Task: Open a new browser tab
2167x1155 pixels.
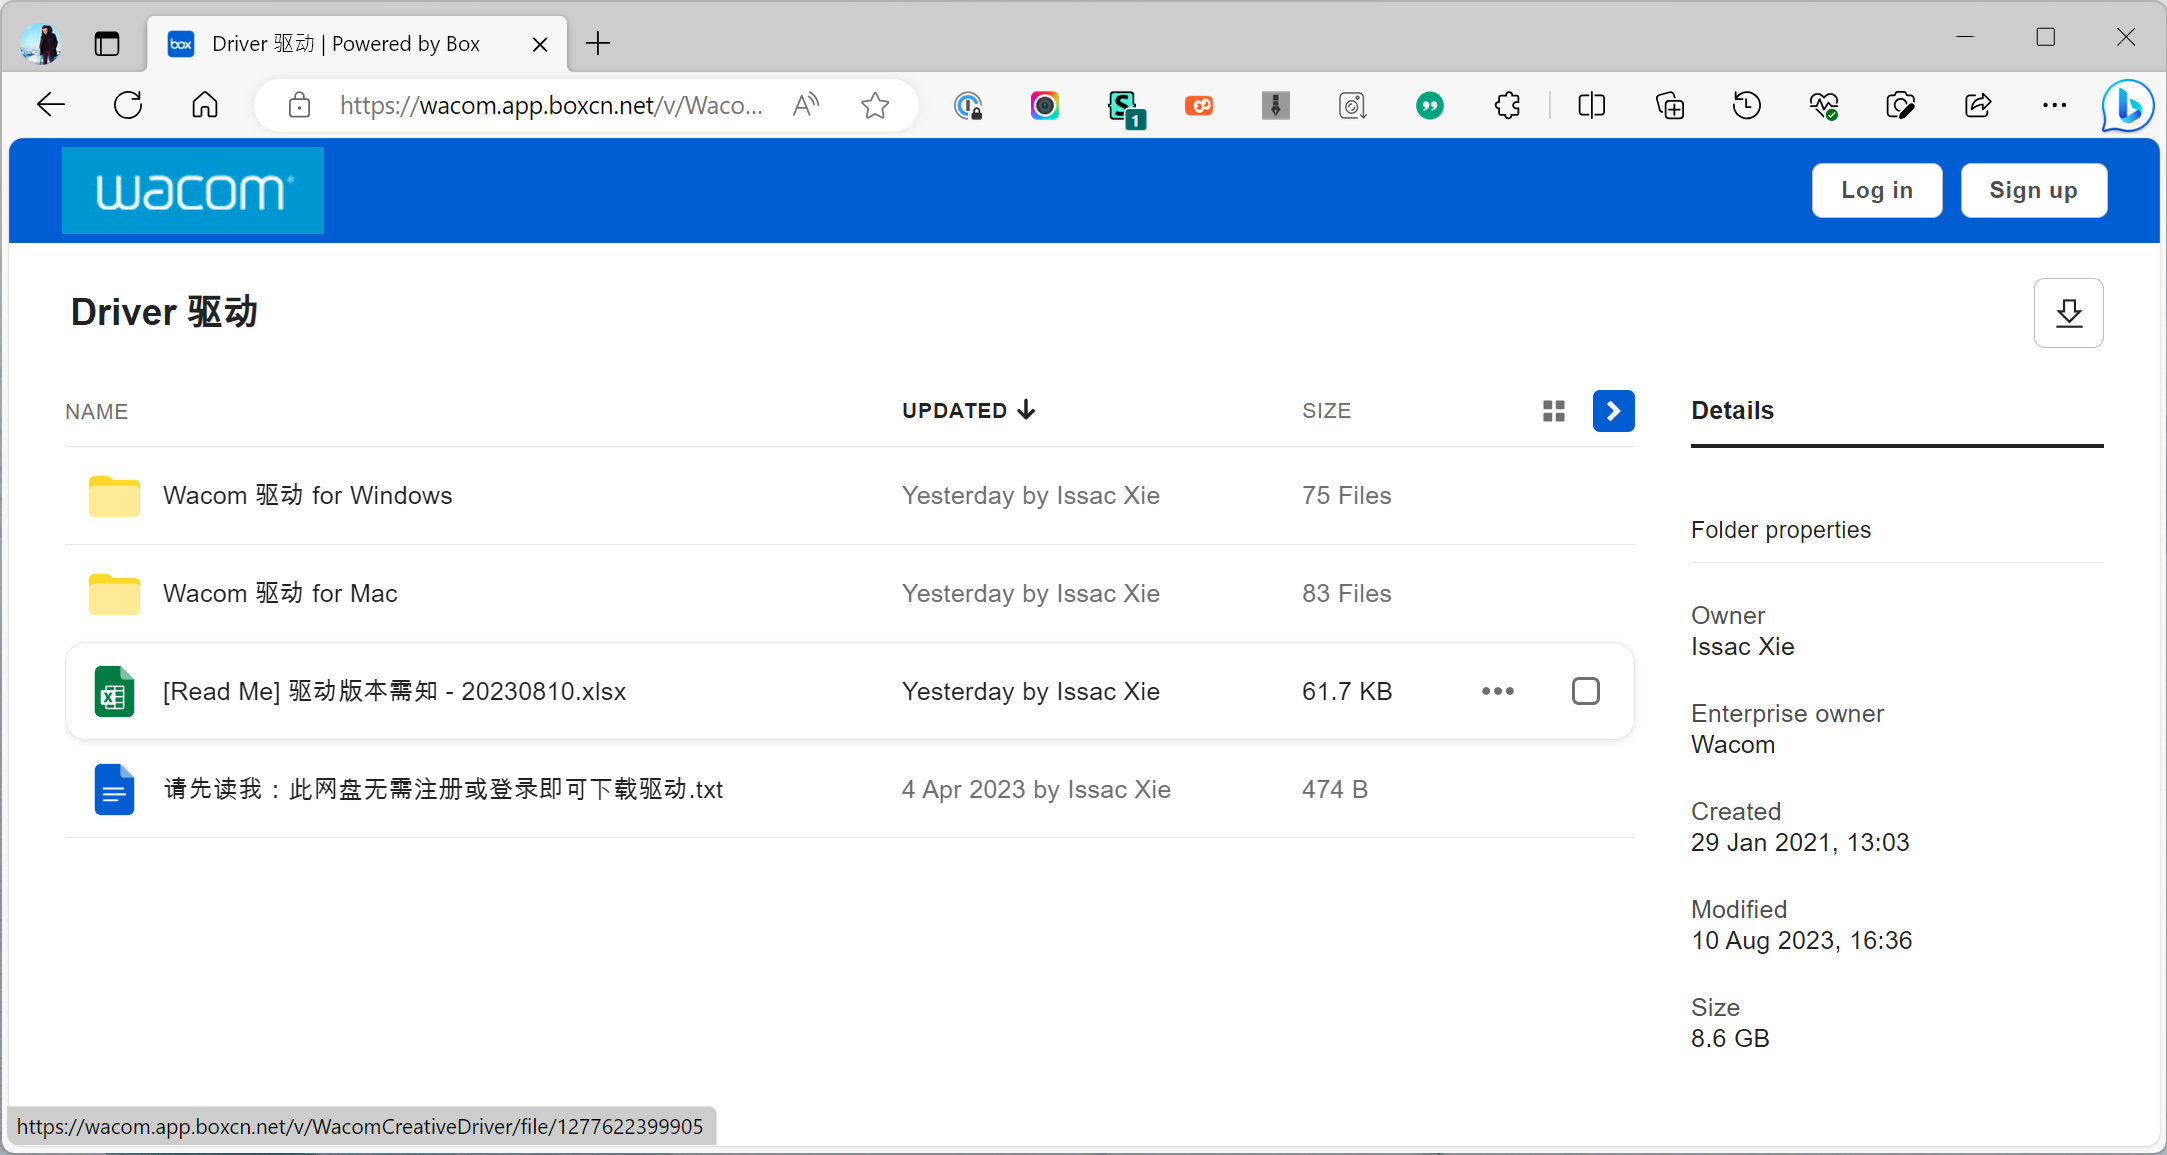Action: [598, 44]
